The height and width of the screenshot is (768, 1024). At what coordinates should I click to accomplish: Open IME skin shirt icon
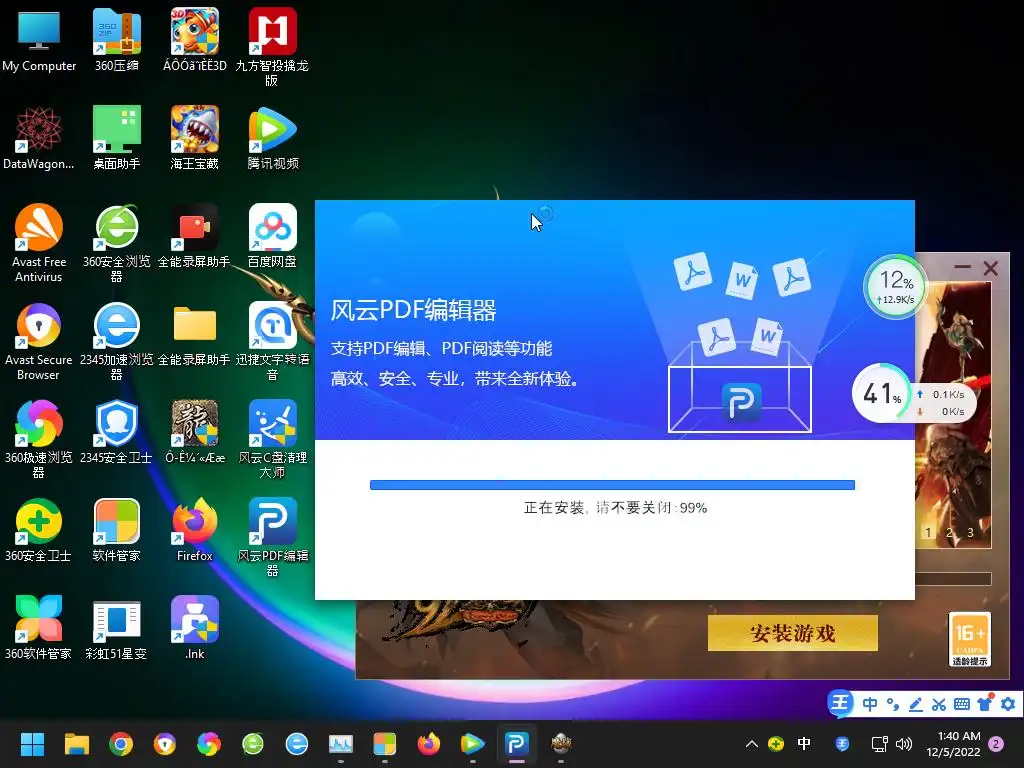[985, 703]
